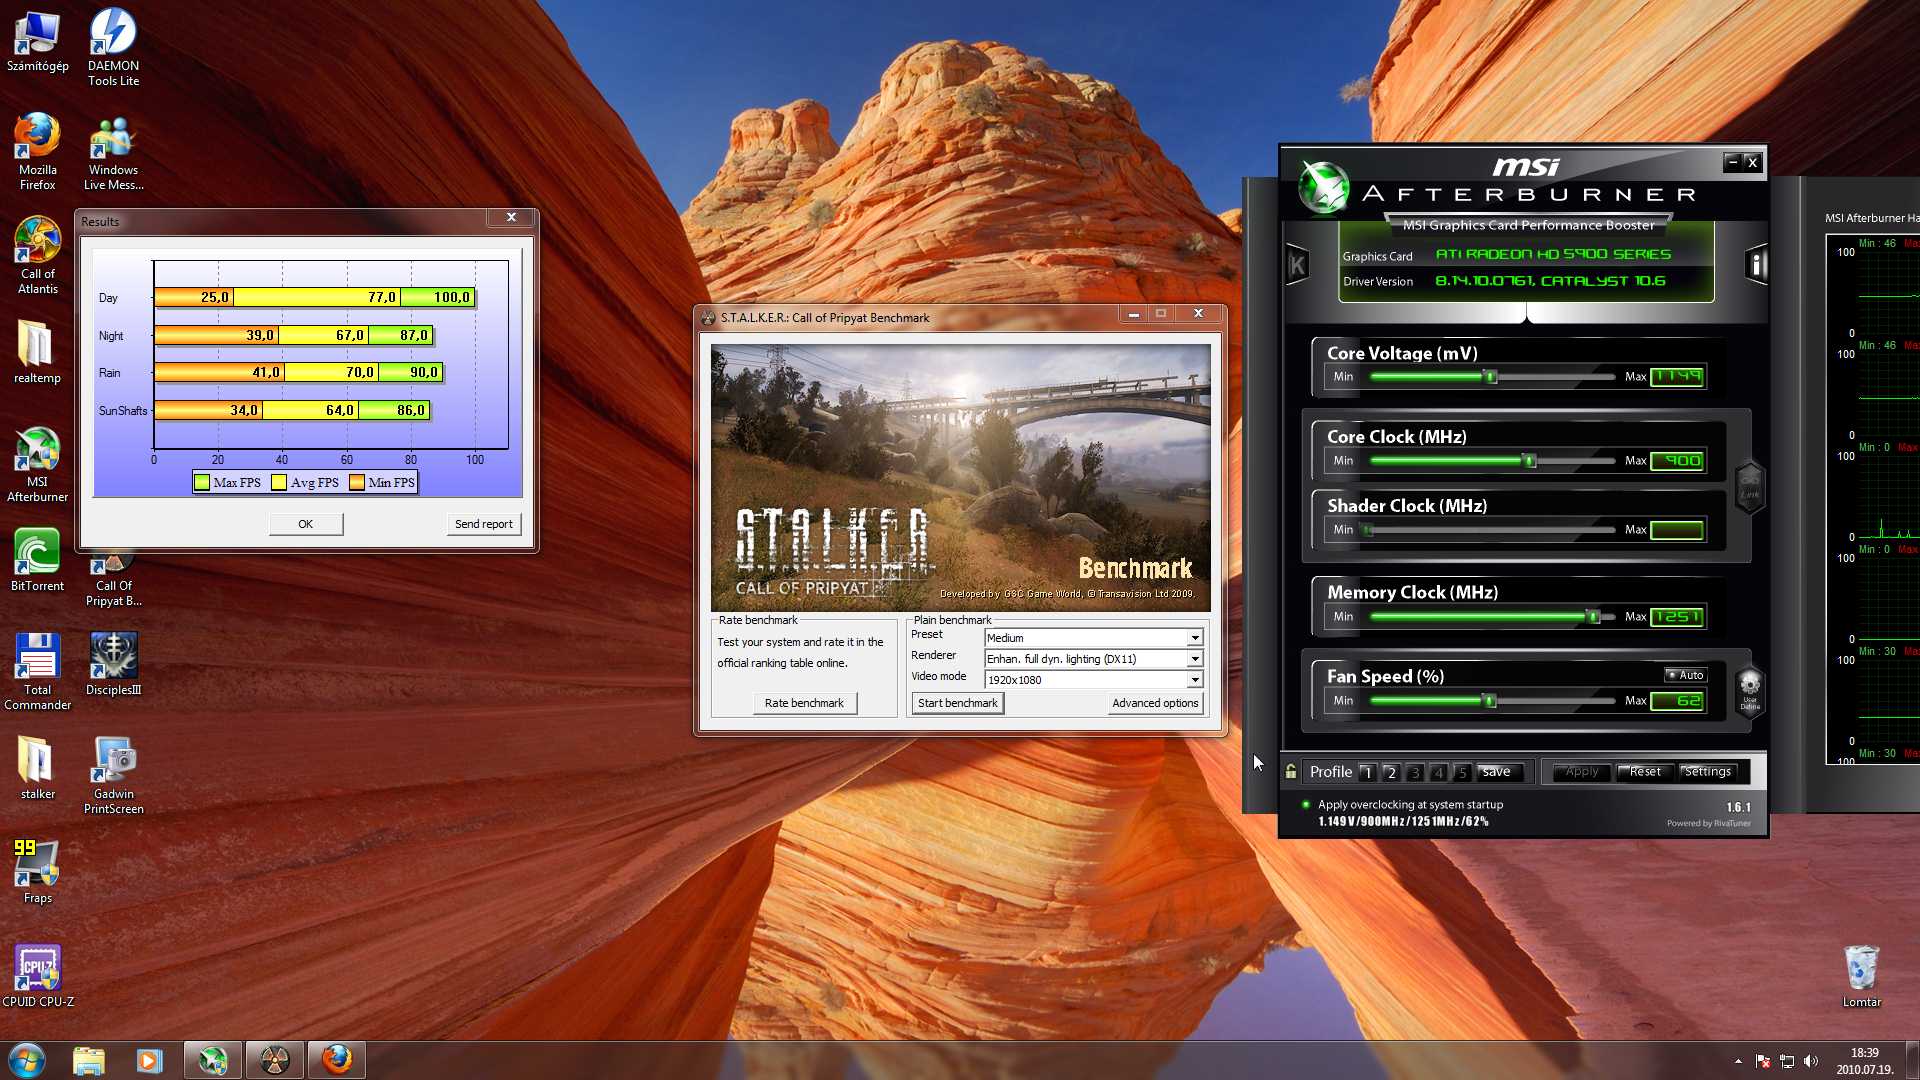
Task: Click the Afterburner Reset button
Action: point(1645,772)
